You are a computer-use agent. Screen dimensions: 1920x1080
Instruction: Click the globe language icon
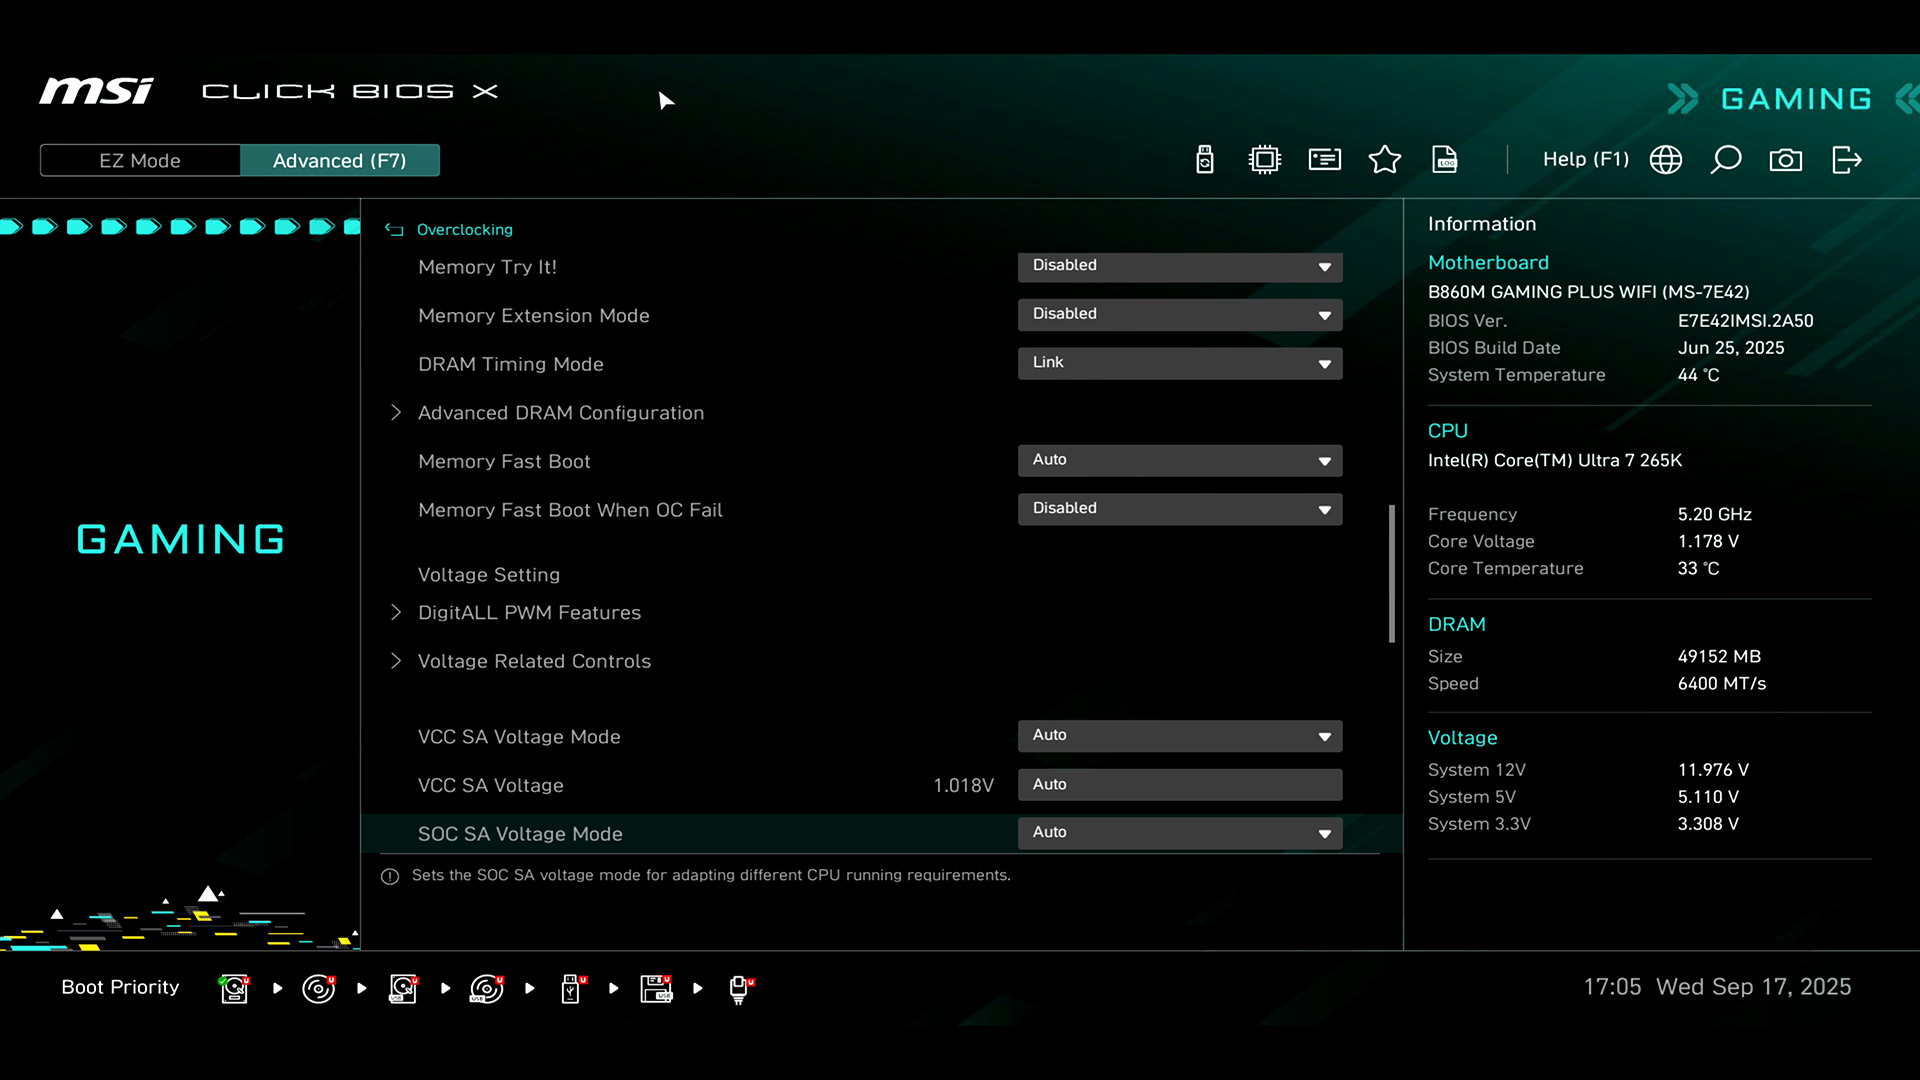[x=1665, y=160]
